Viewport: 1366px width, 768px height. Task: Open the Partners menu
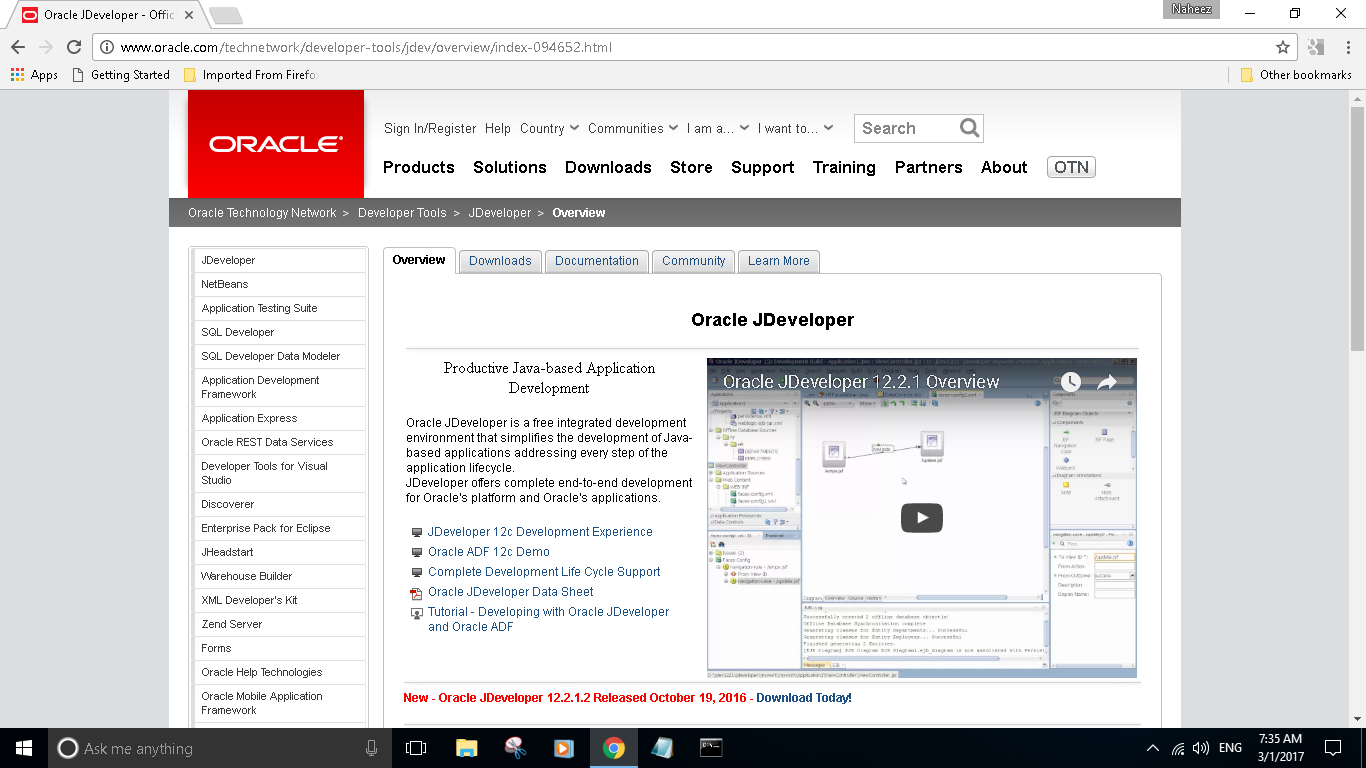[929, 167]
